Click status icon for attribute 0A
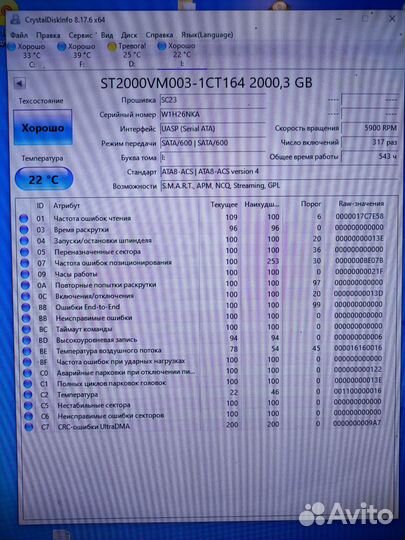 [25, 285]
